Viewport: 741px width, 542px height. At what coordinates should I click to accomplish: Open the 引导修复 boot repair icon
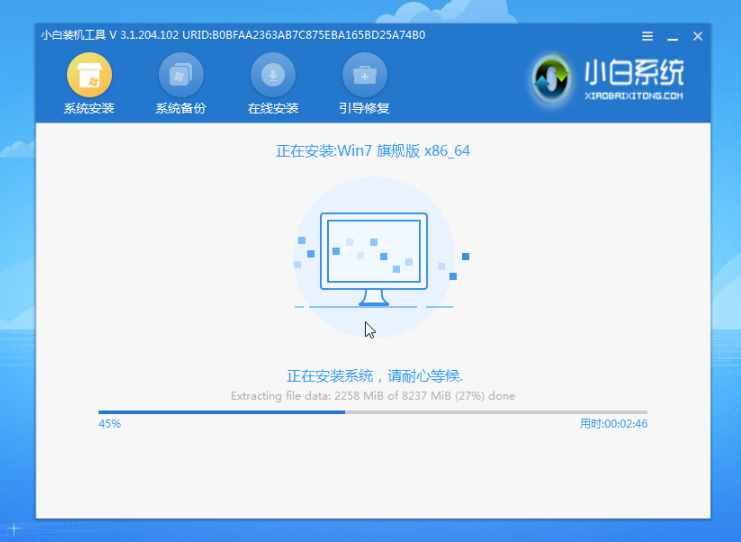pos(365,75)
